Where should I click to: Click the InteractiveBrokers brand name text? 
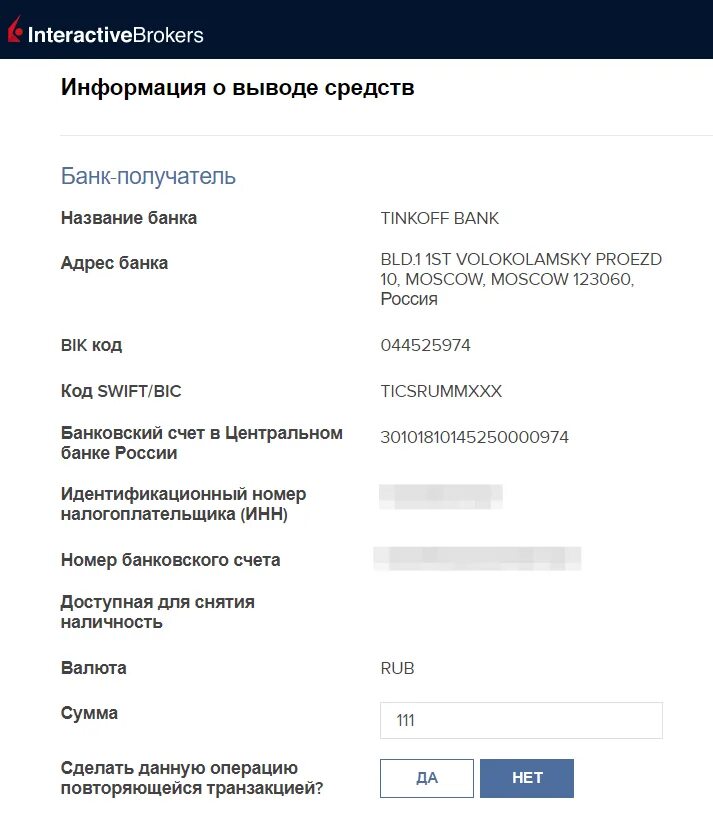[x=116, y=35]
